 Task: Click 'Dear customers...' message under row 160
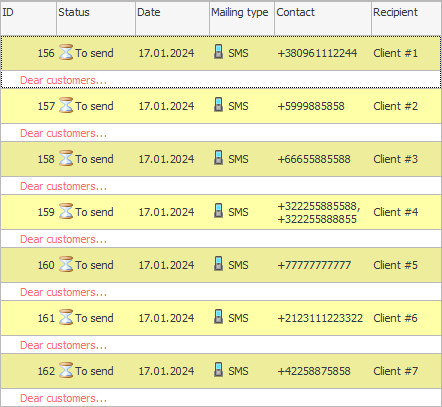pos(63,292)
